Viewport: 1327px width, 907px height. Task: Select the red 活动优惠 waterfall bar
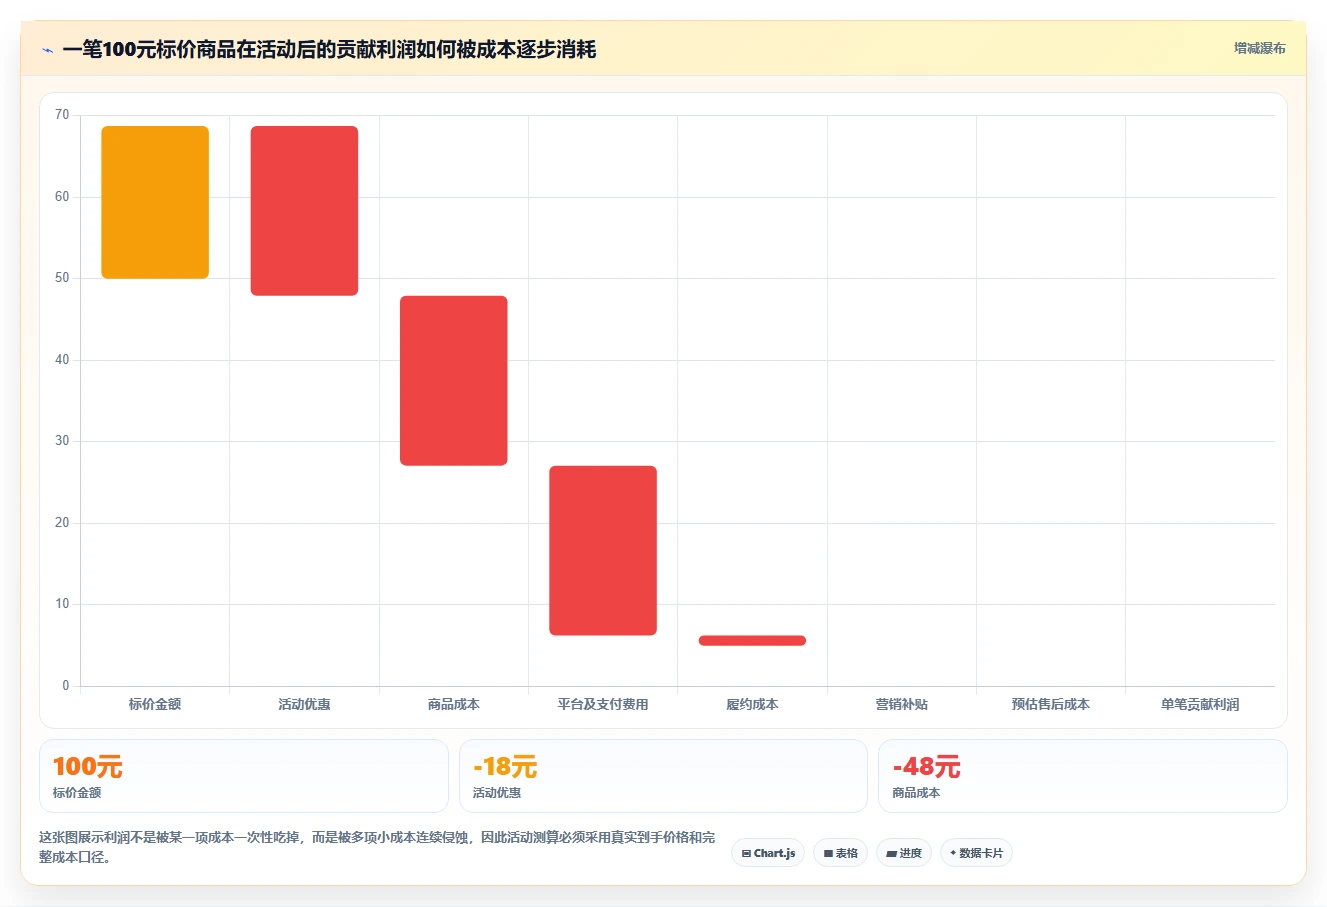tap(304, 211)
